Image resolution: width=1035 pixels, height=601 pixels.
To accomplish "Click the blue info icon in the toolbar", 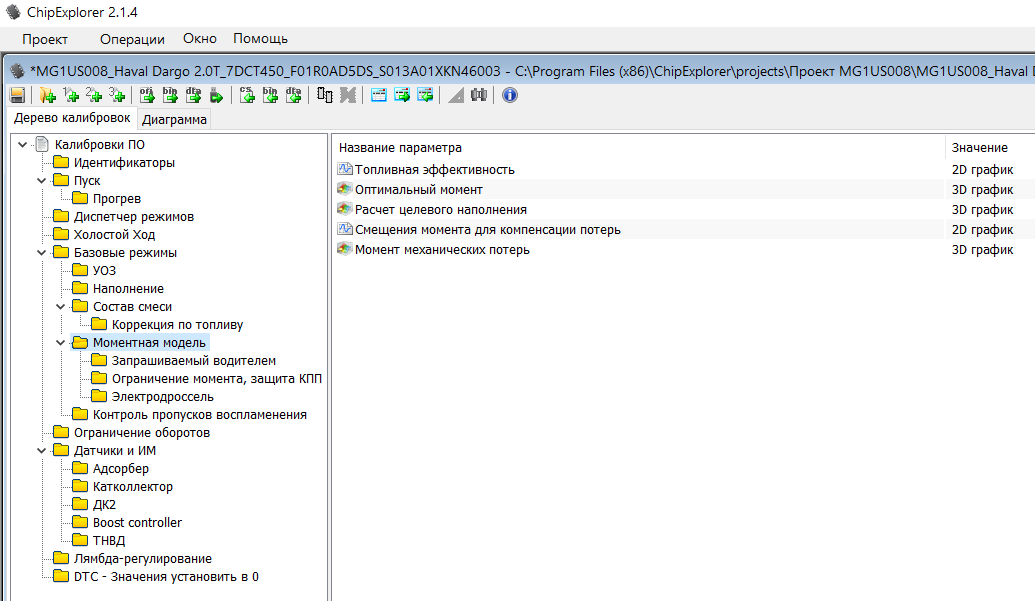I will click(510, 95).
